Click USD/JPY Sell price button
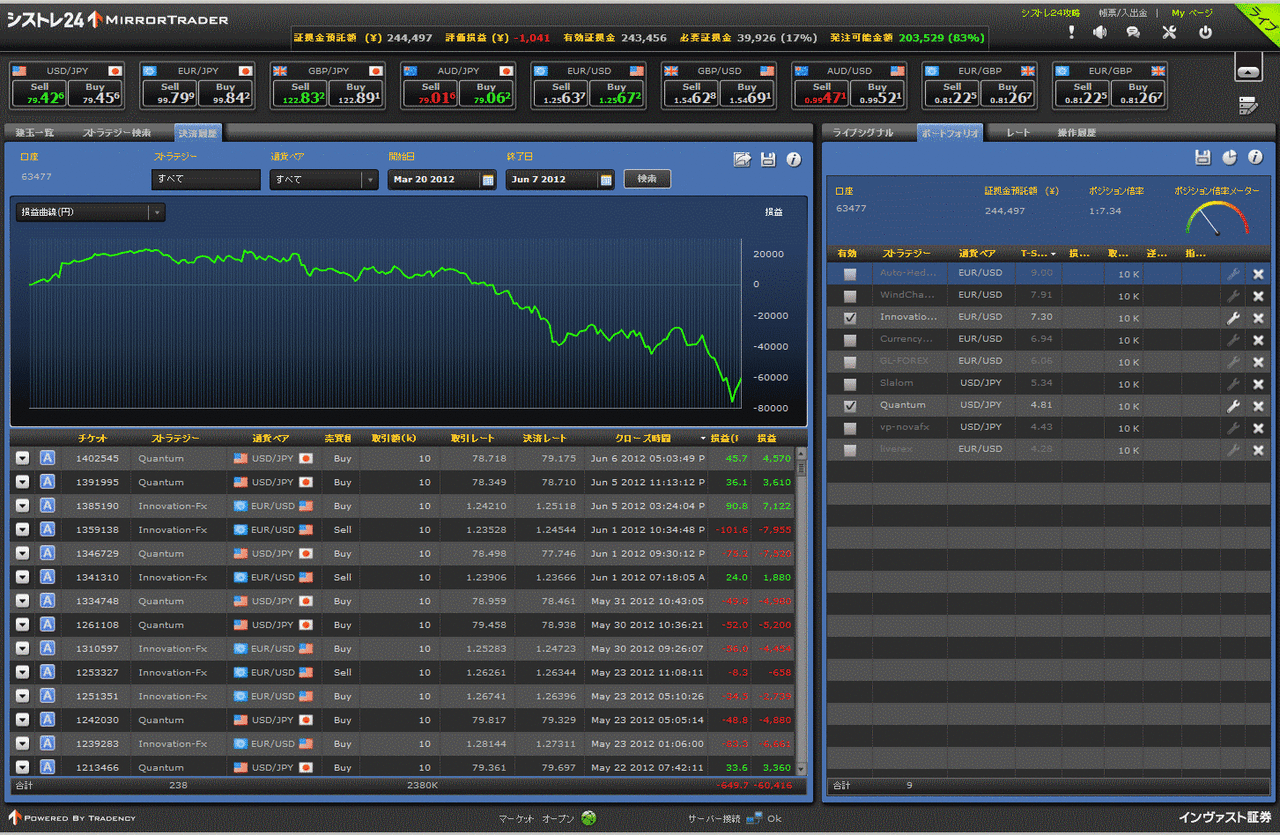This screenshot has height=835, width=1280. [38, 94]
